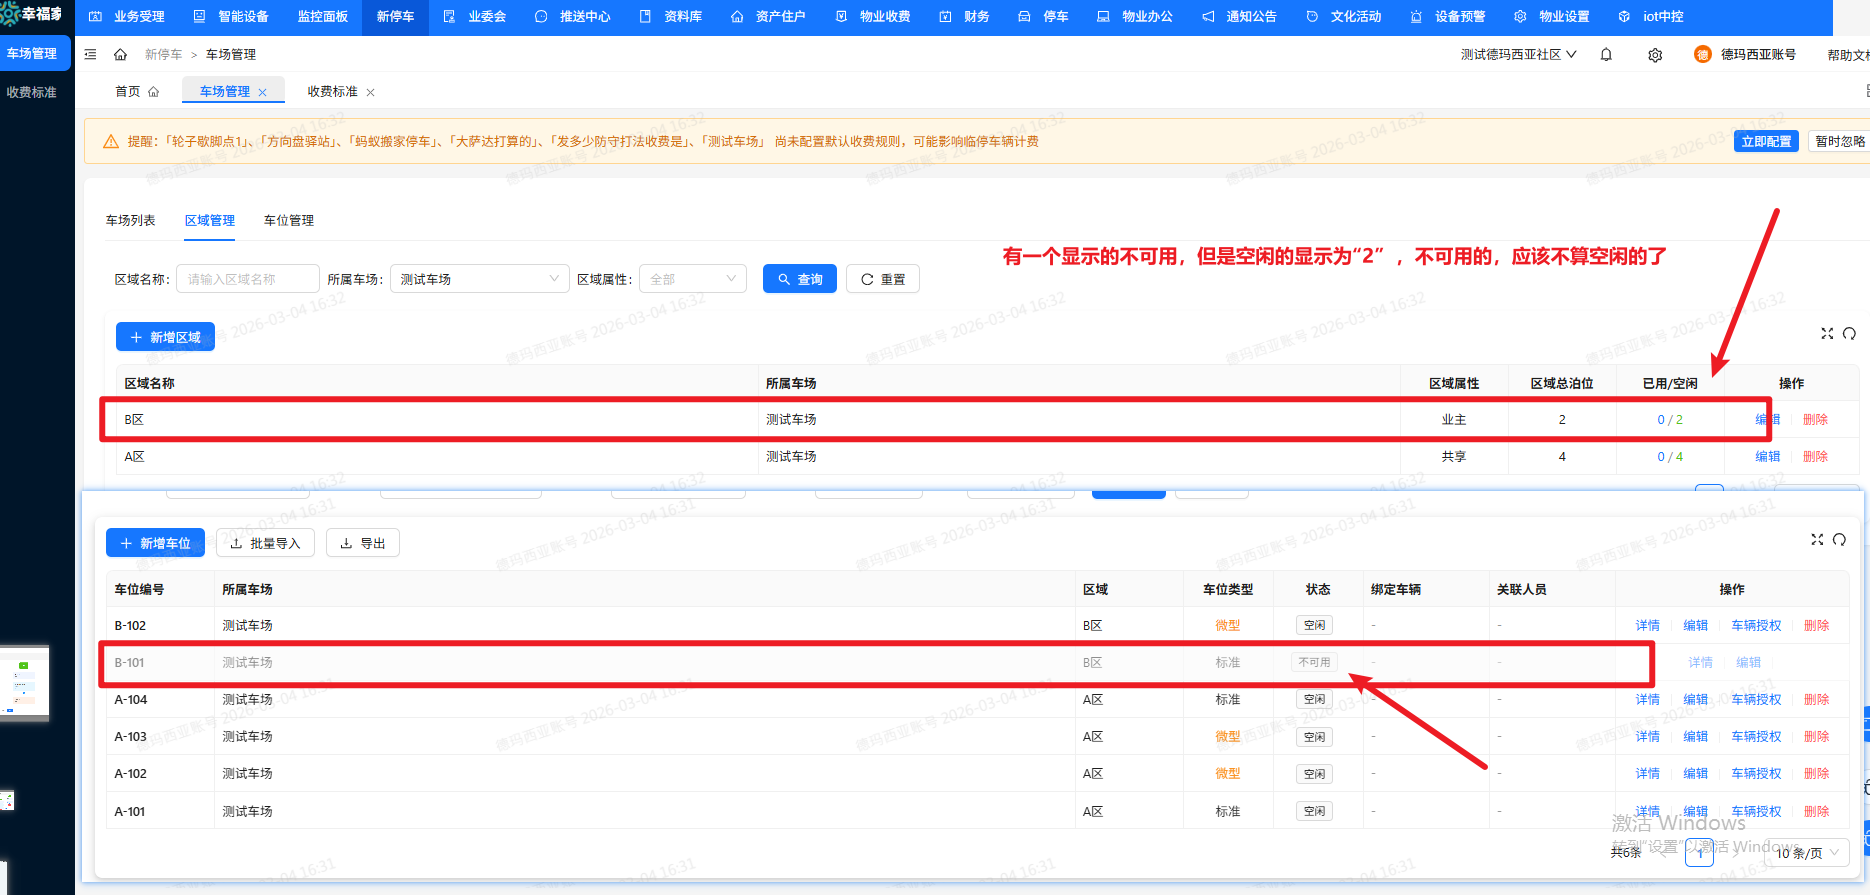Click the 查询 search button
1870x895 pixels.
(x=799, y=279)
